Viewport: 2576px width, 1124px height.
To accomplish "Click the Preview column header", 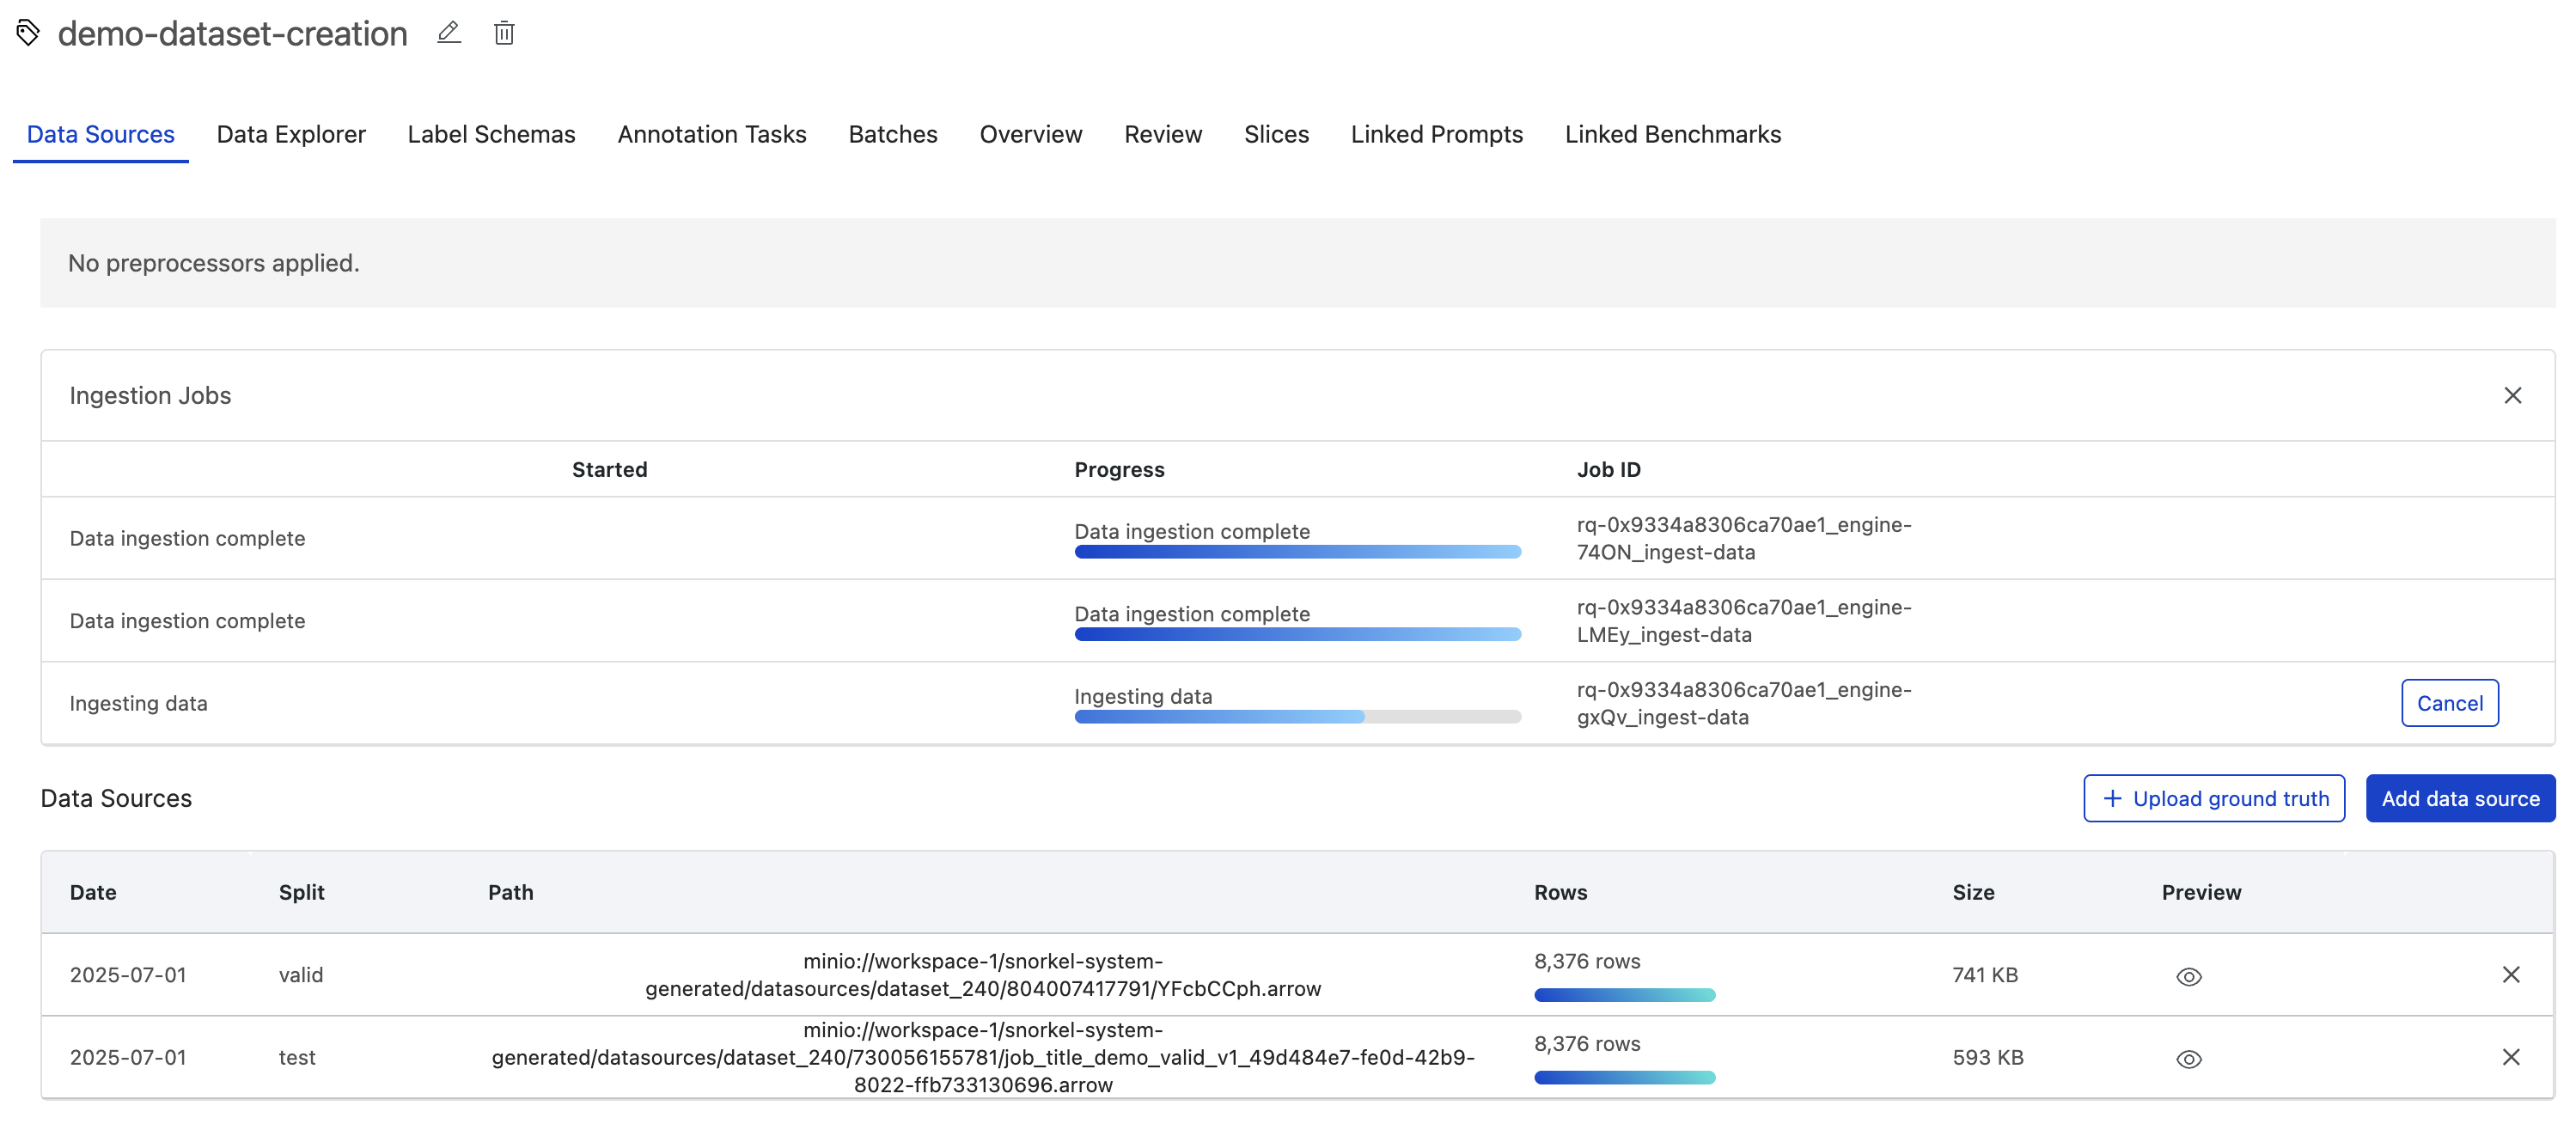I will 2201,892.
